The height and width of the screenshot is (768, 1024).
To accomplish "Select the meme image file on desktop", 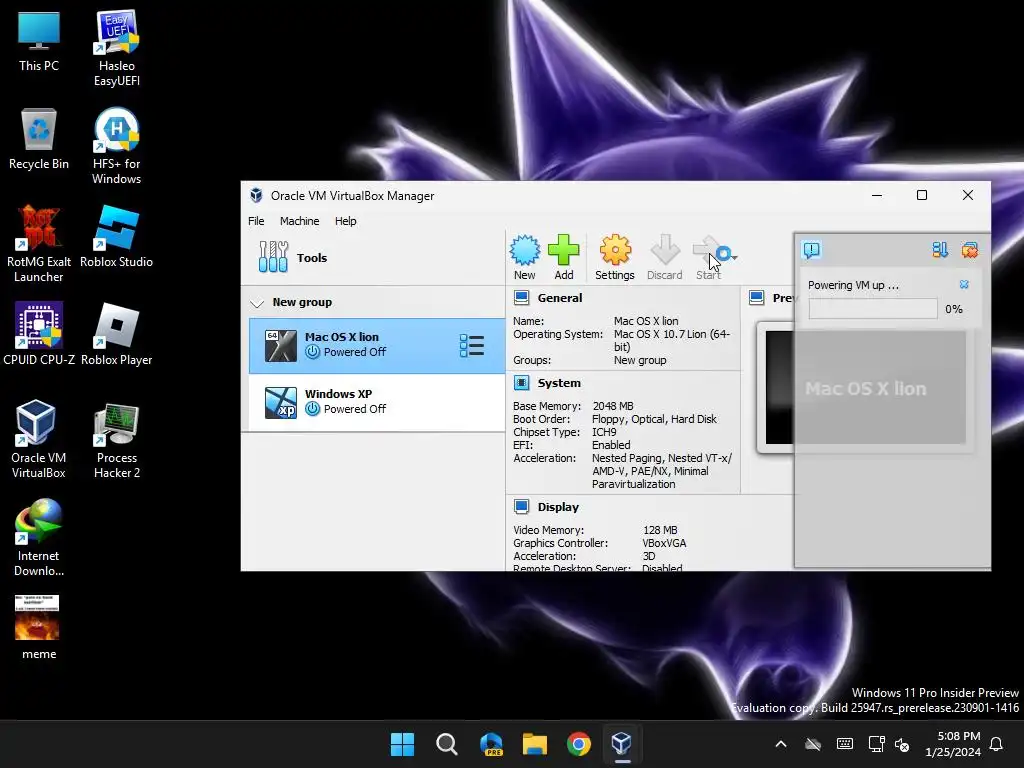I will [x=39, y=628].
